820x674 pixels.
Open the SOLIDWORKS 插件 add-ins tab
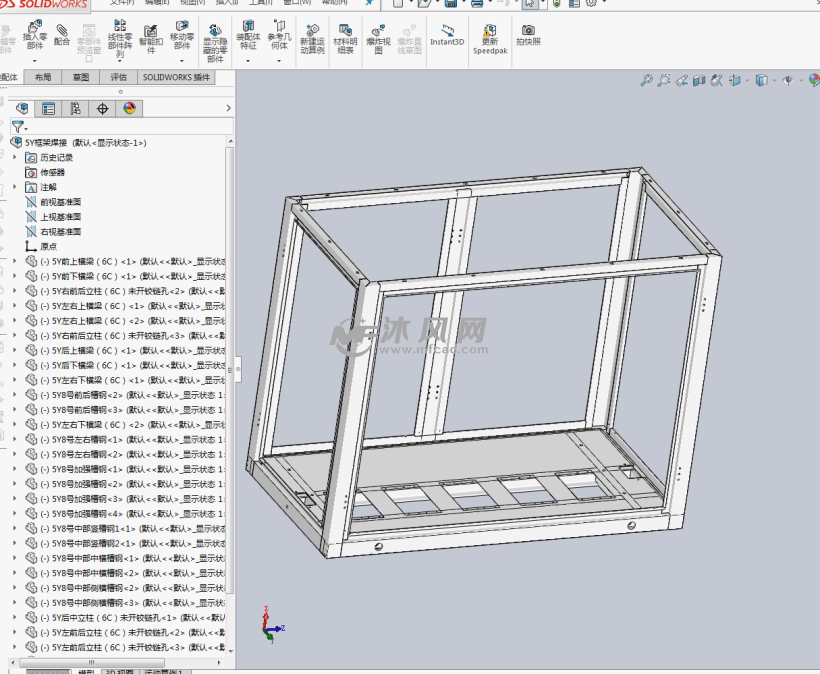(176, 77)
